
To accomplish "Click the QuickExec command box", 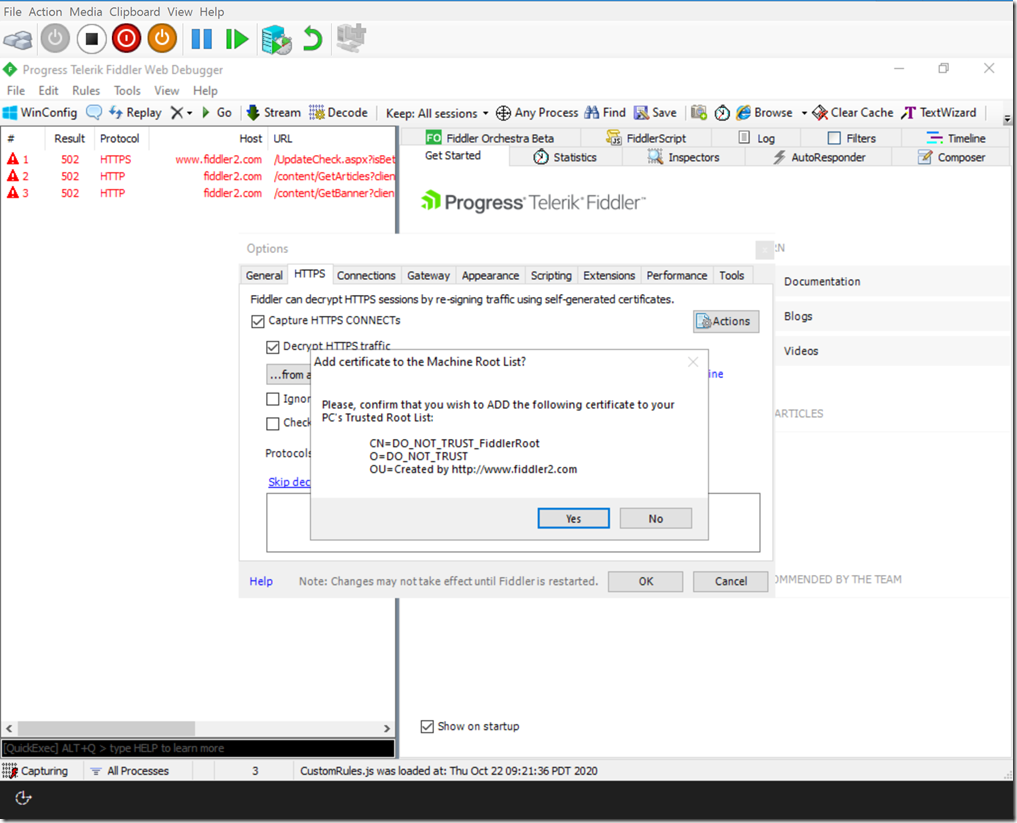I will 195,747.
